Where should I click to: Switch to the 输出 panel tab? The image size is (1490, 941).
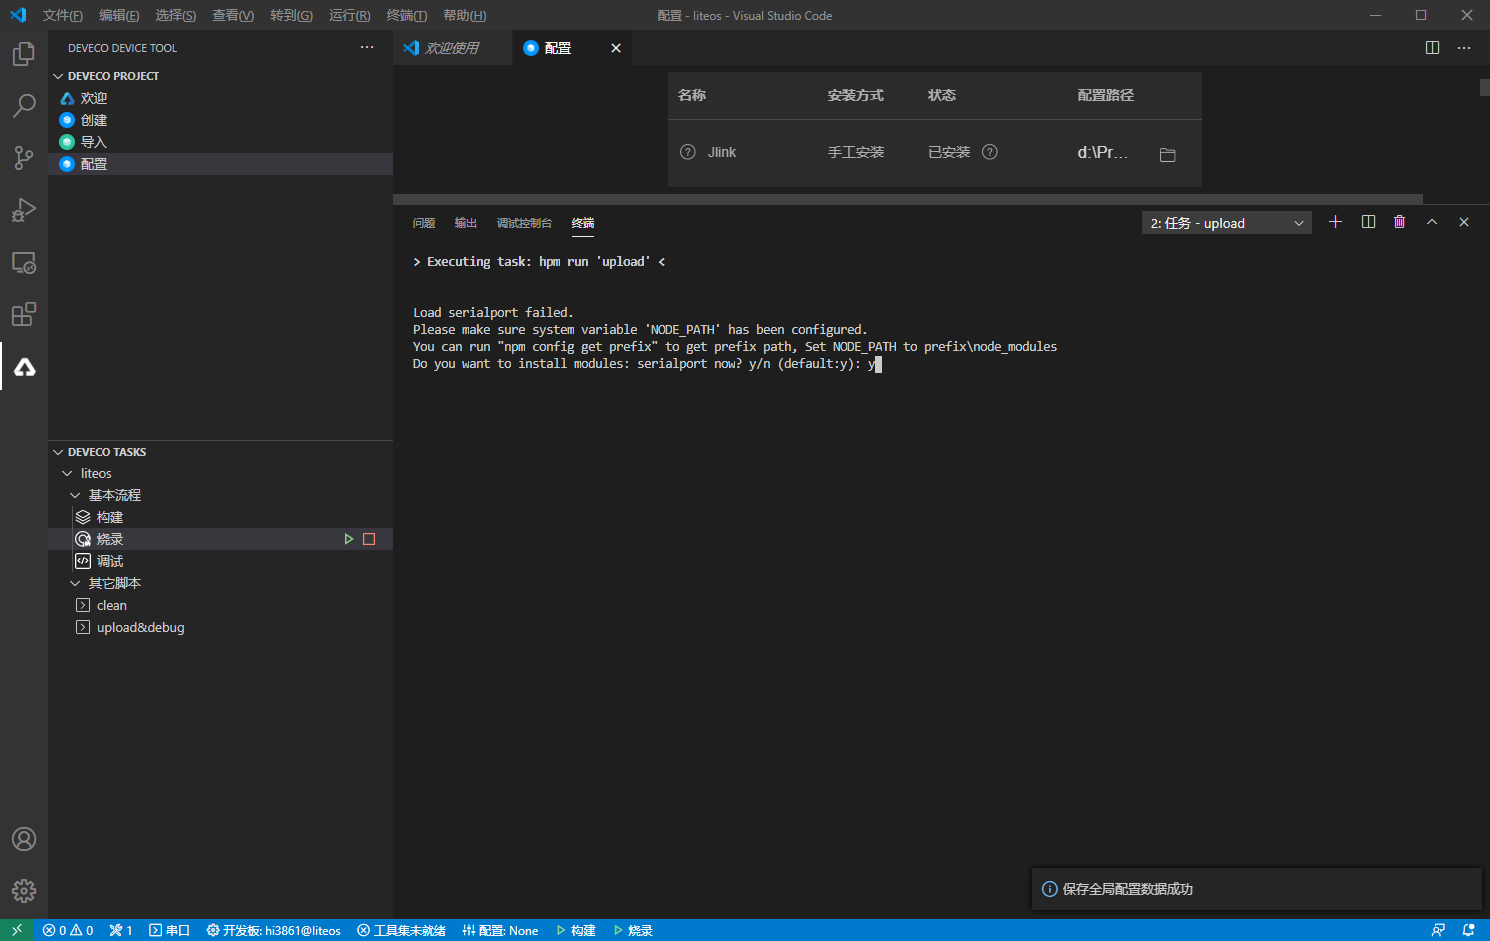[466, 223]
